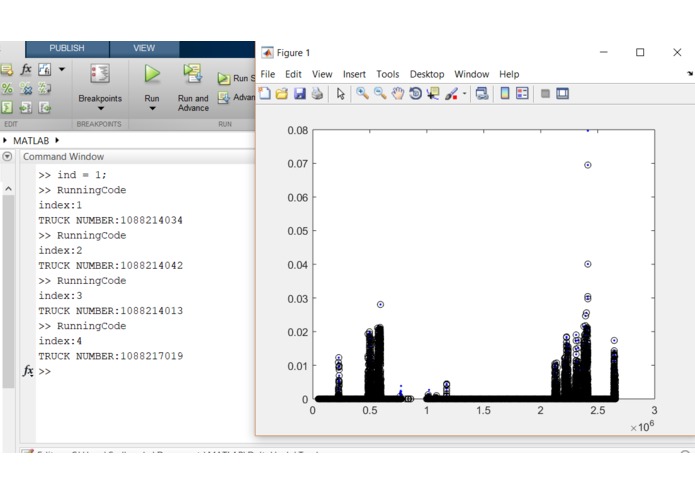Open Insert menu in Figure 1
The height and width of the screenshot is (494, 695).
354,74
